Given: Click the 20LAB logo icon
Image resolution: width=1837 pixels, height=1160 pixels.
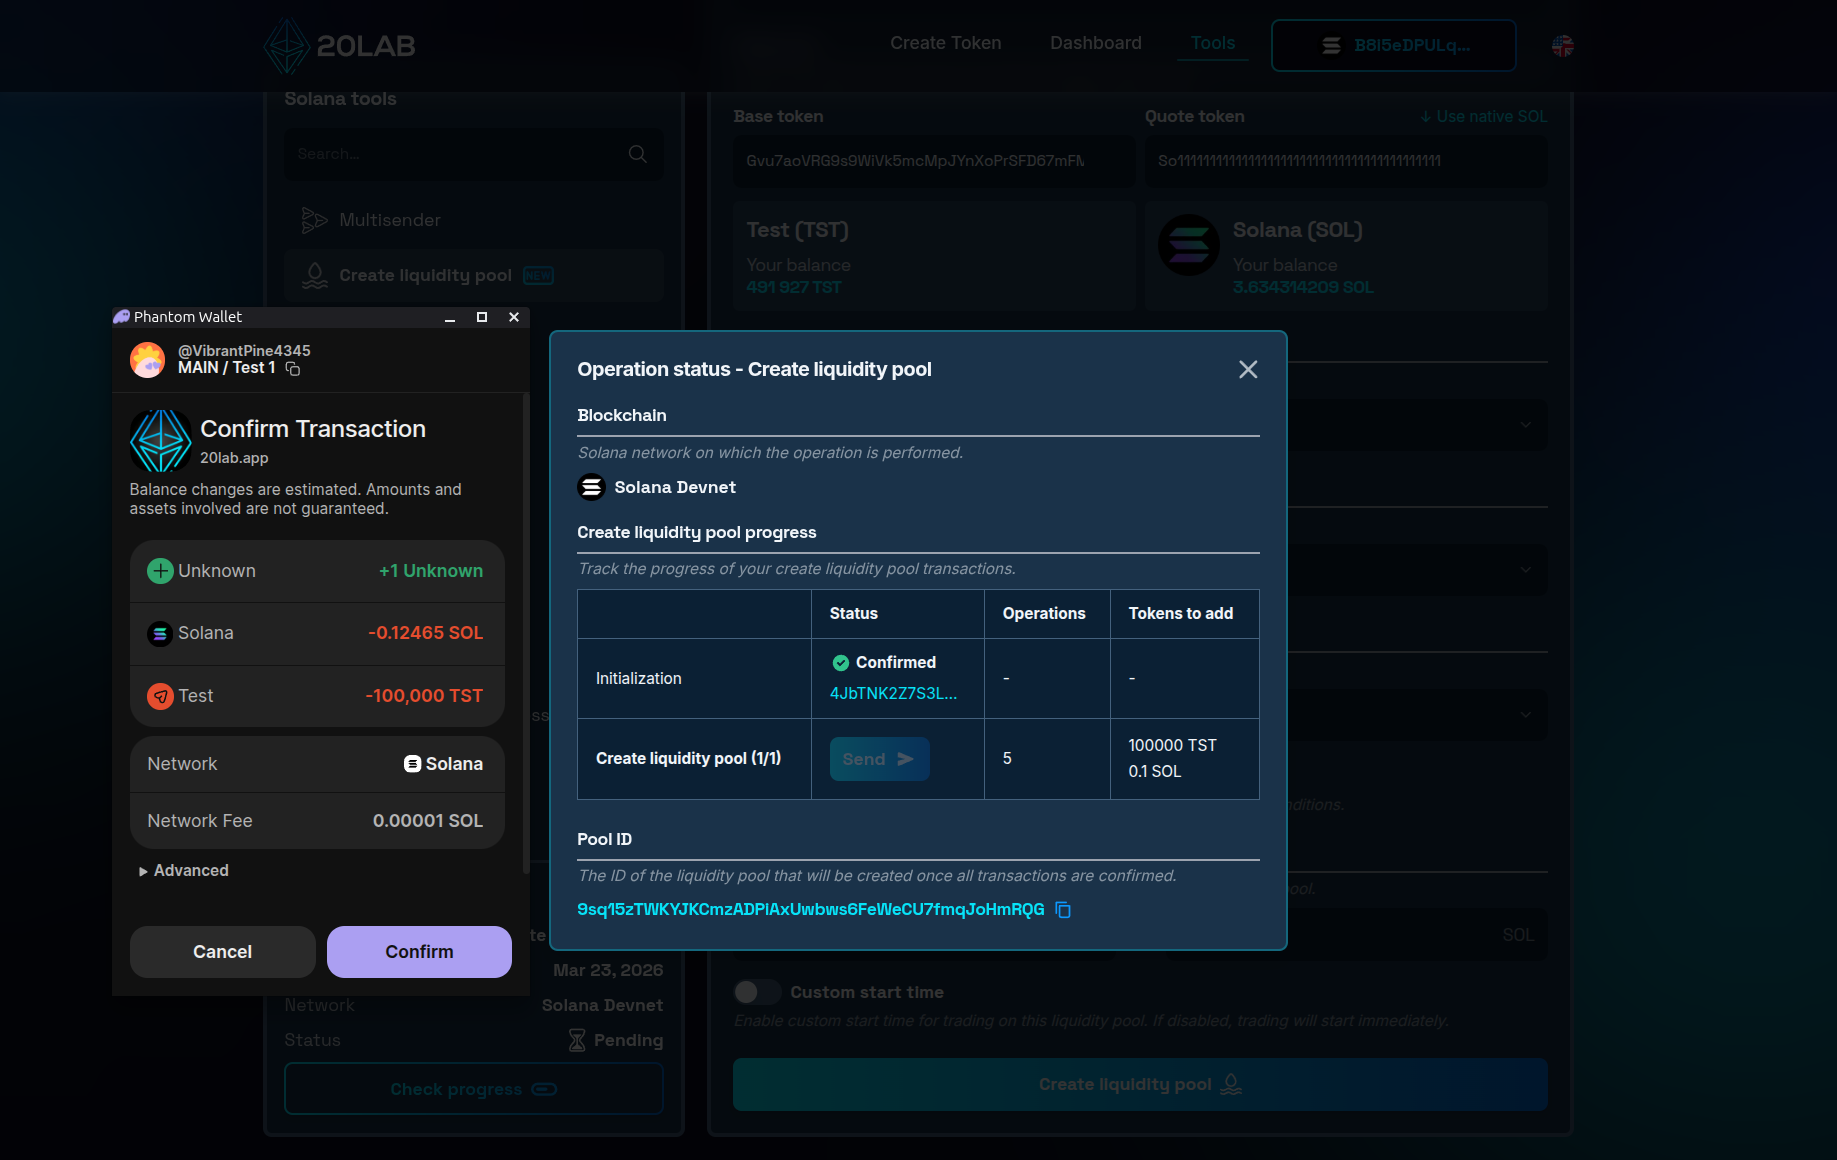Looking at the screenshot, I should point(286,46).
